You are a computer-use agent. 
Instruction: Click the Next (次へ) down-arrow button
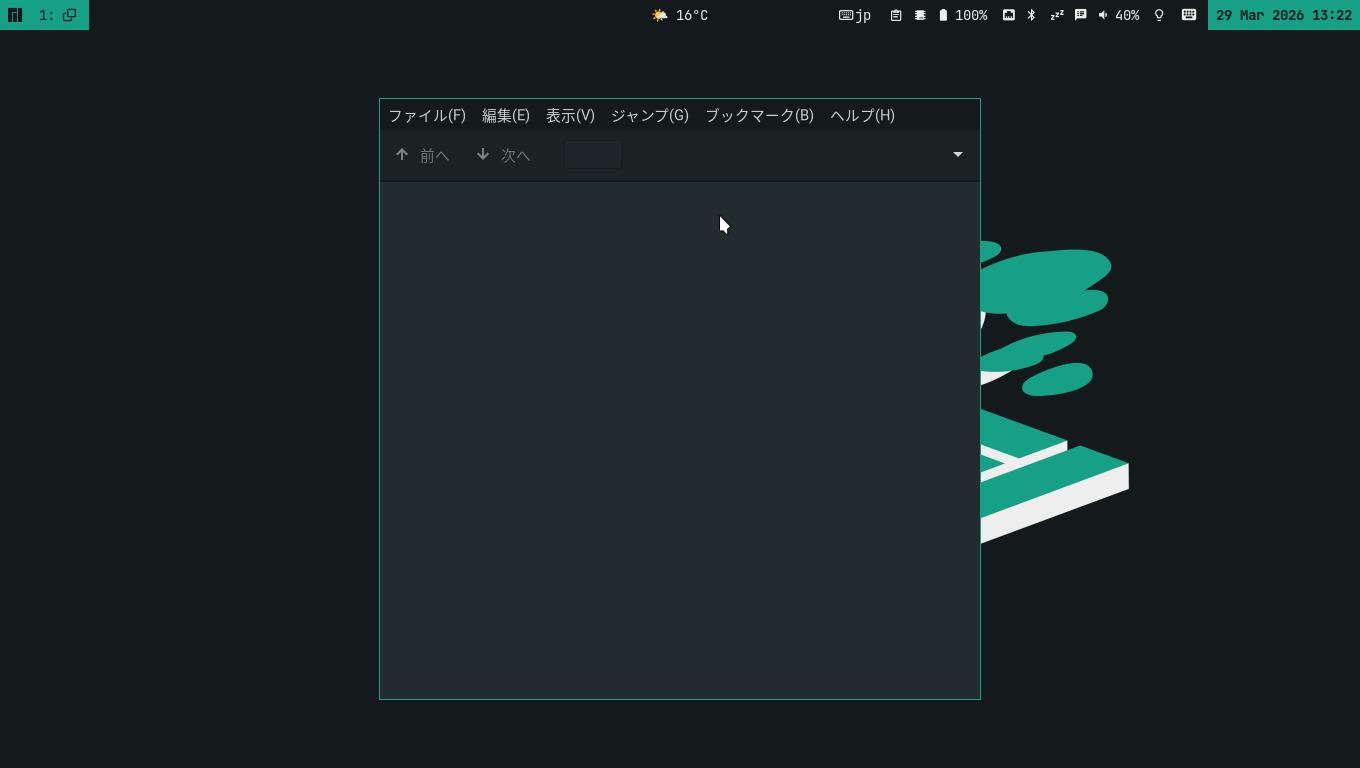point(502,155)
